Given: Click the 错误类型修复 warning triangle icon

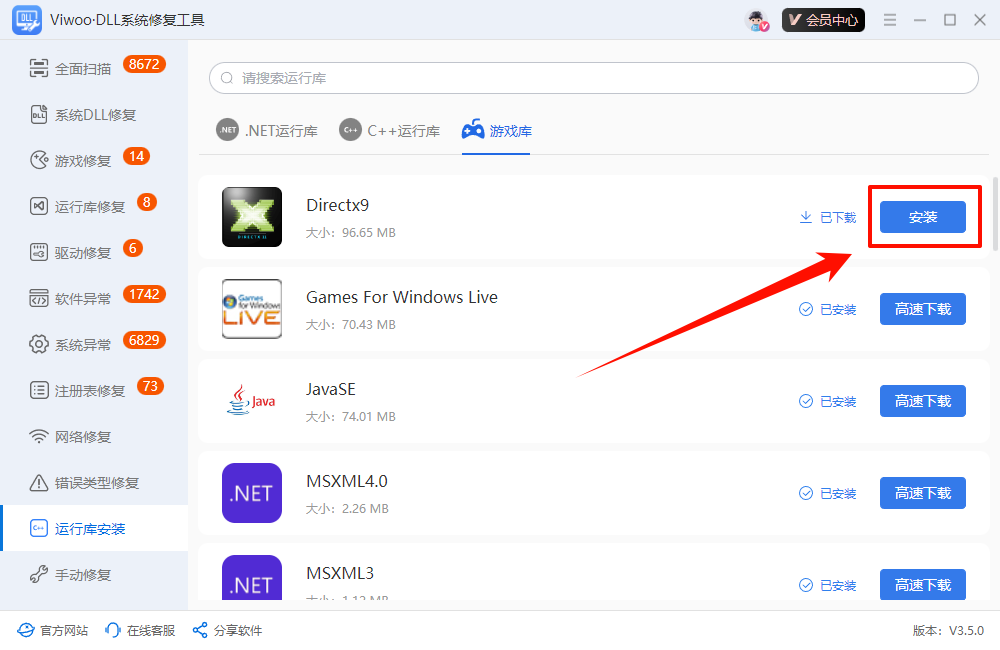Looking at the screenshot, I should coord(39,483).
